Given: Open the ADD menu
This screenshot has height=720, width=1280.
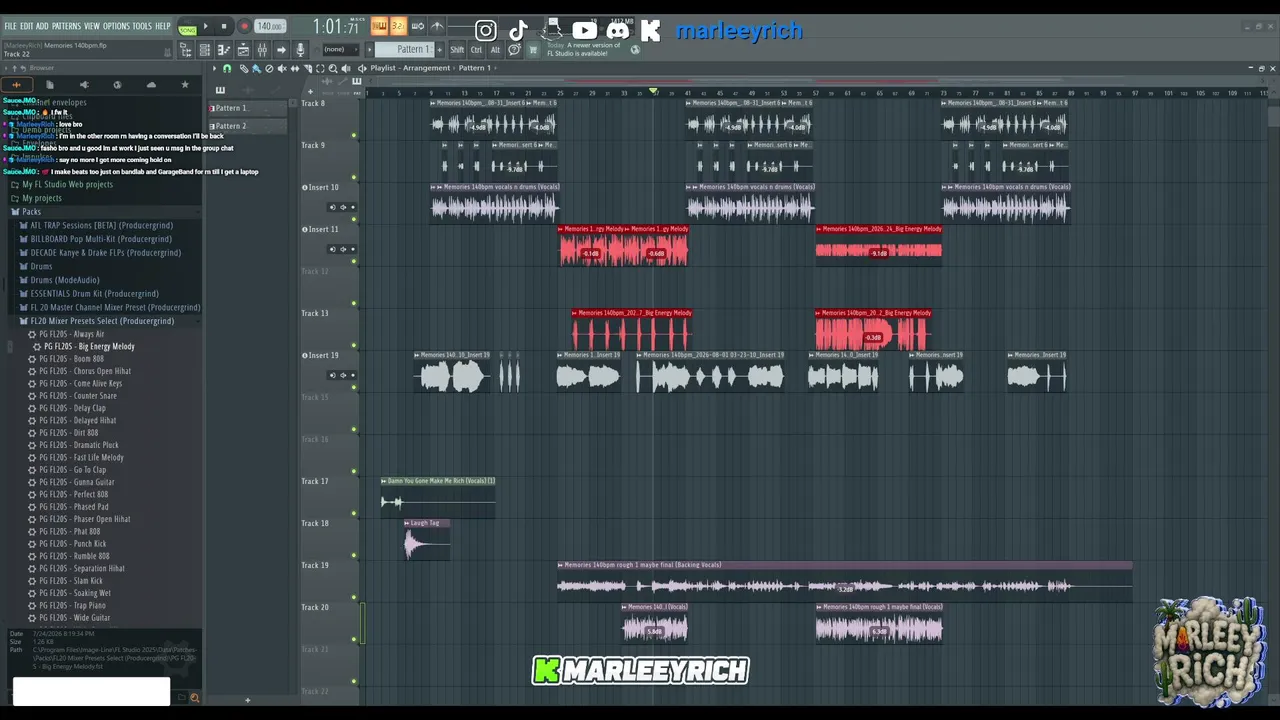Looking at the screenshot, I should click(42, 26).
